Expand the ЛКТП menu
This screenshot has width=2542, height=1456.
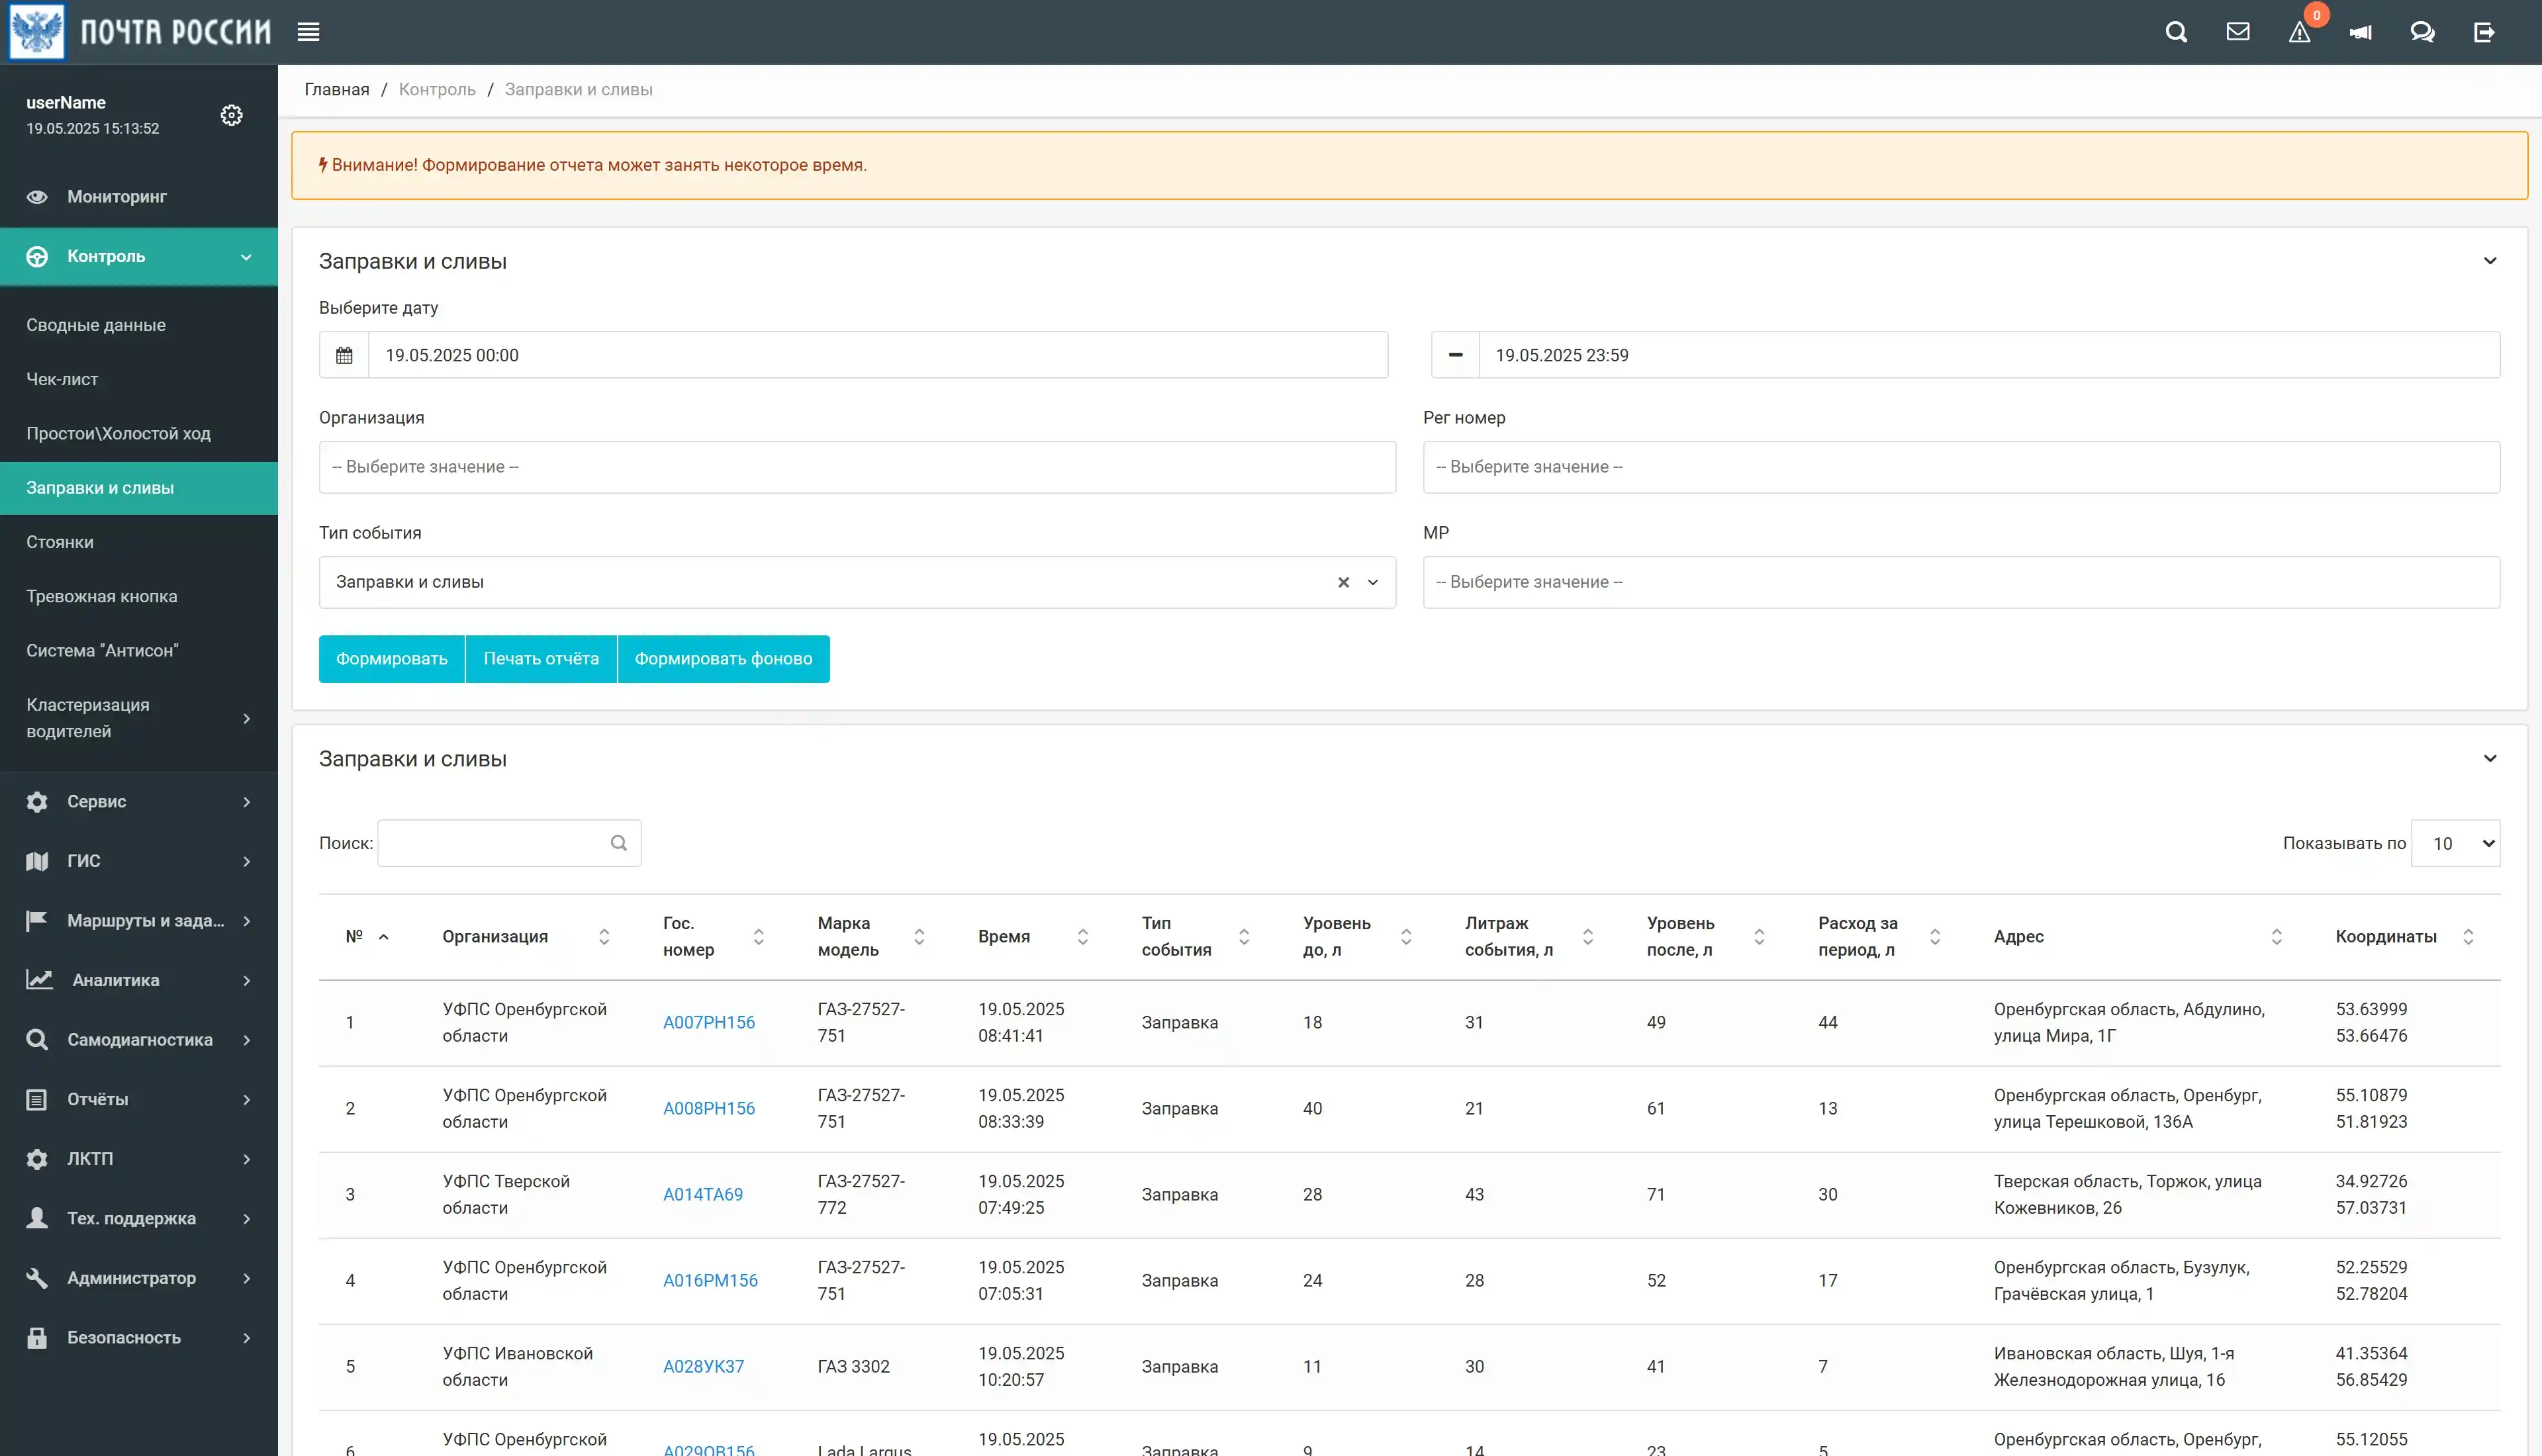pos(139,1159)
